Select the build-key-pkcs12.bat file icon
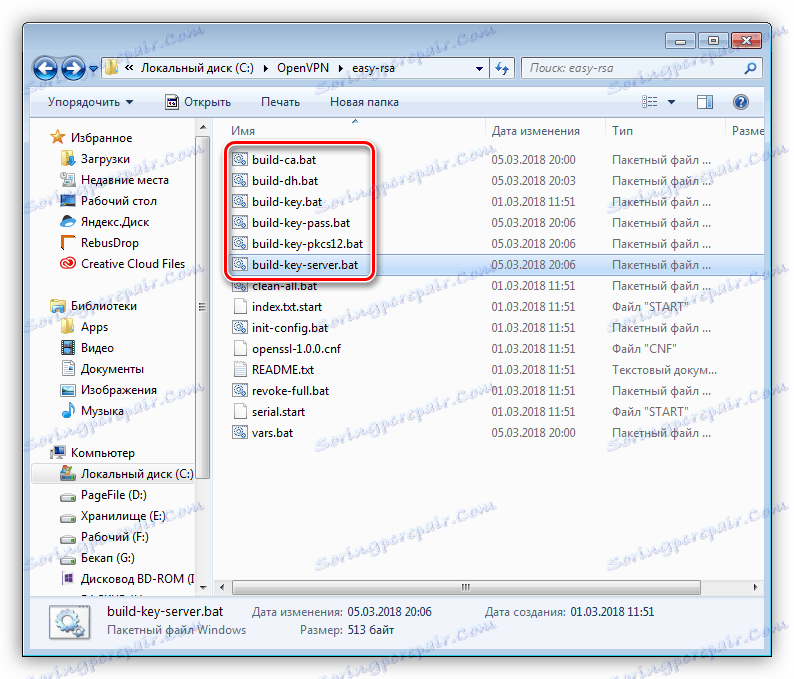This screenshot has width=794, height=679. click(240, 244)
